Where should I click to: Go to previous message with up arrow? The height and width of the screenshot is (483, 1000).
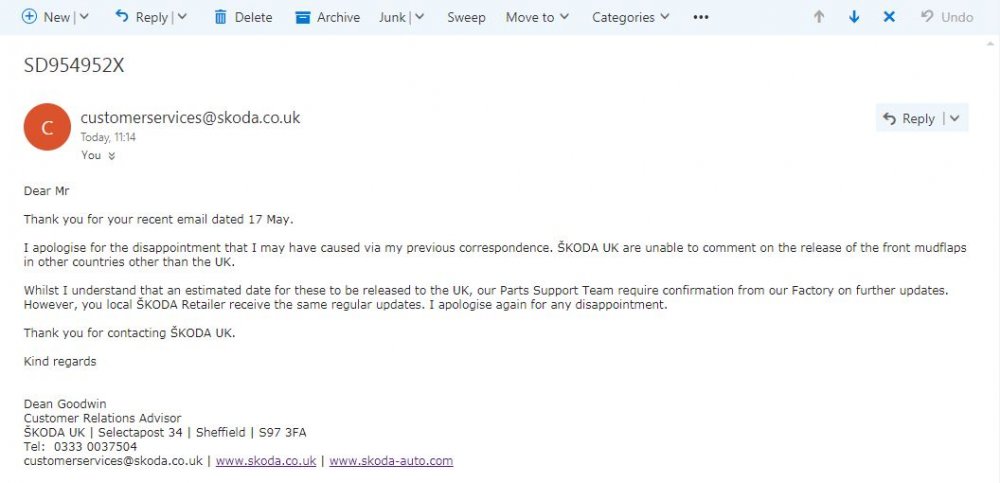[x=819, y=17]
